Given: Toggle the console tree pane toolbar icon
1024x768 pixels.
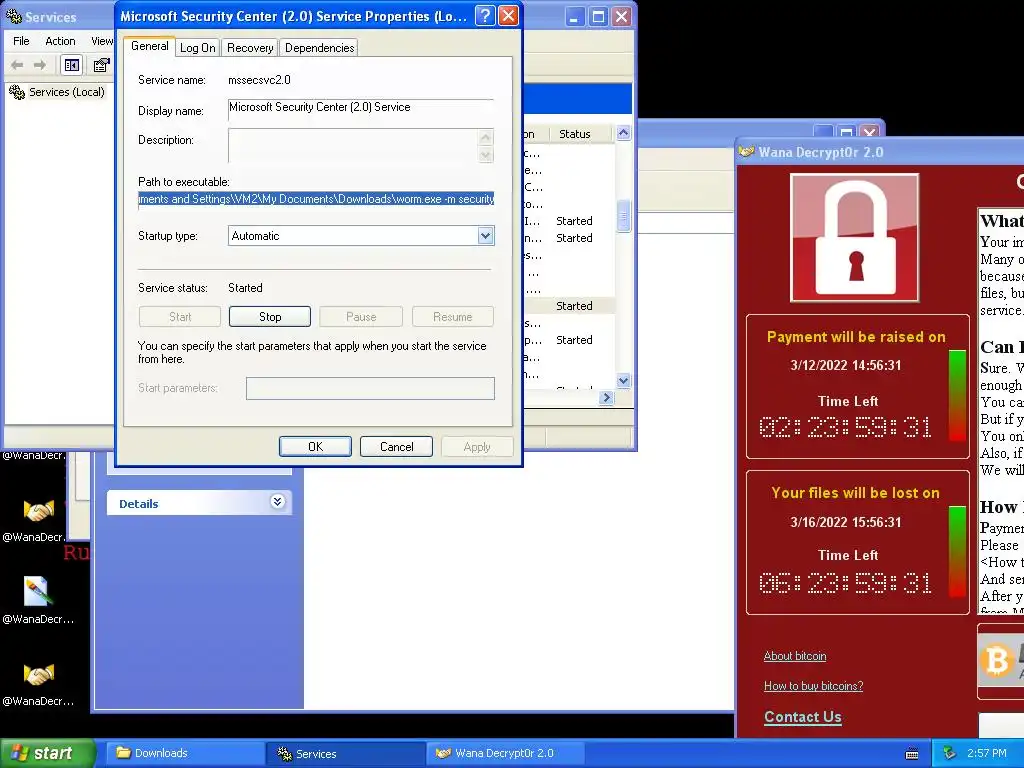Looking at the screenshot, I should click(x=72, y=65).
